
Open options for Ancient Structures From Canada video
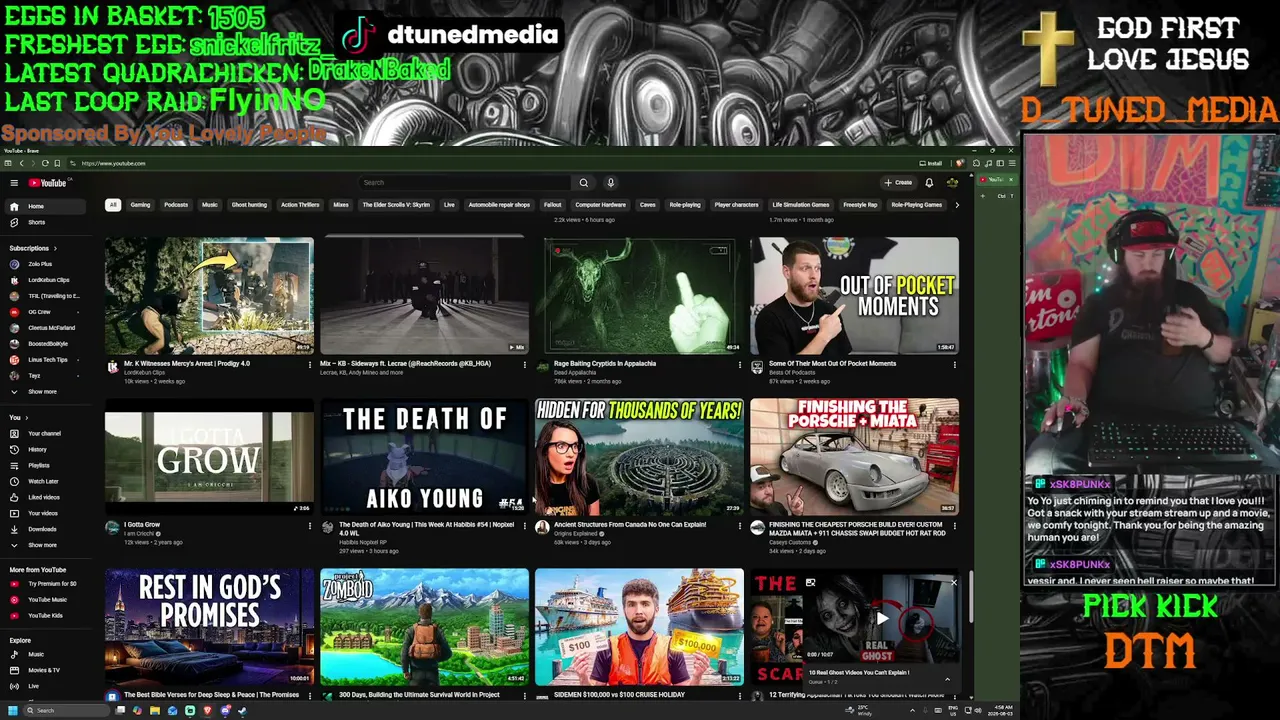[740, 526]
